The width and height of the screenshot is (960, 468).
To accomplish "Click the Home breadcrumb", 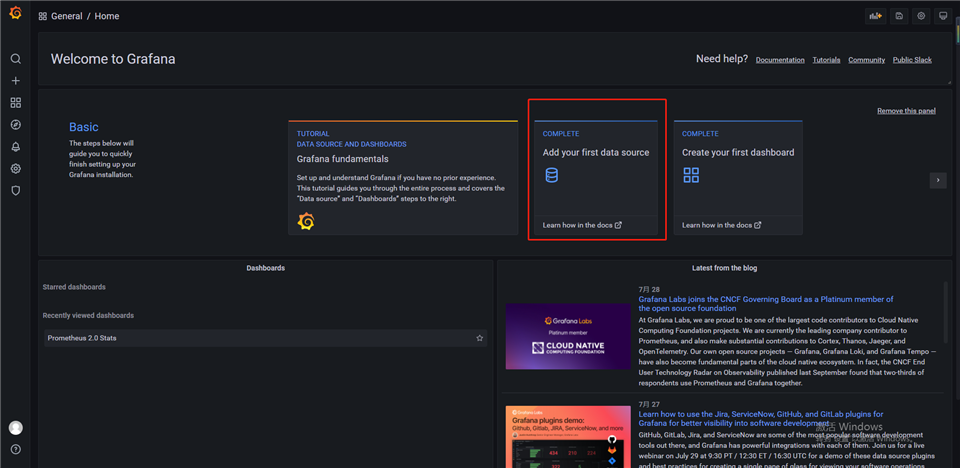I will pyautogui.click(x=107, y=17).
